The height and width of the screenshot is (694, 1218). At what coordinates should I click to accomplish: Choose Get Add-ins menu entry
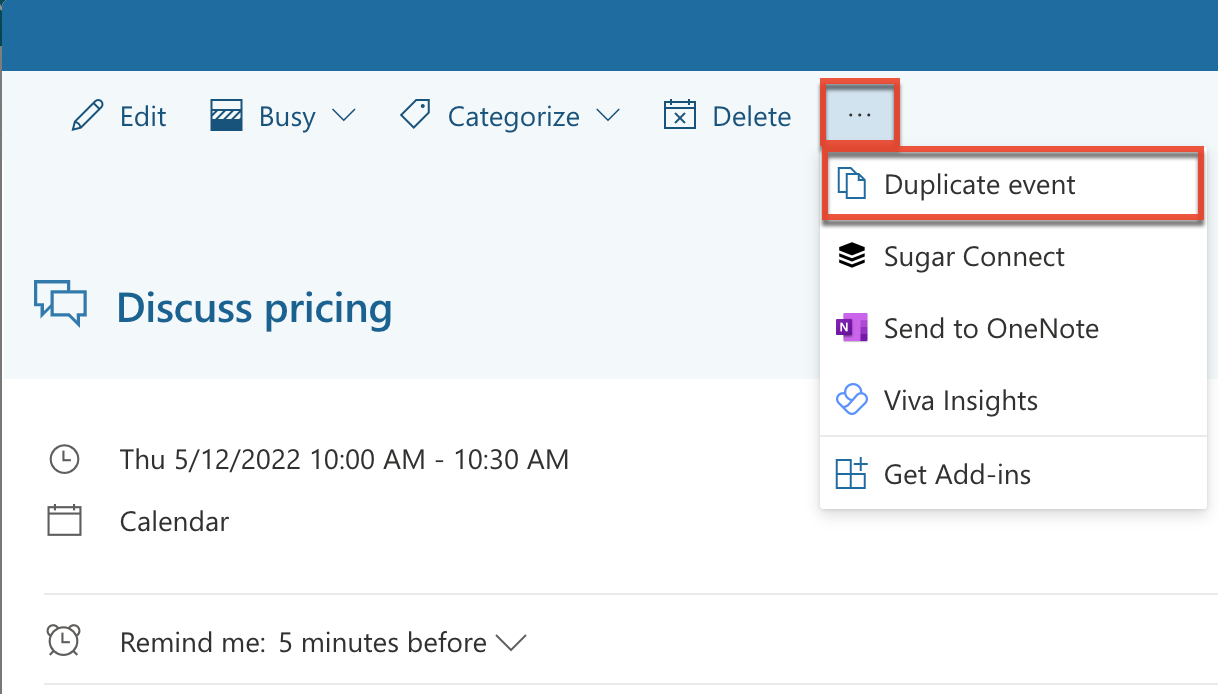click(957, 473)
